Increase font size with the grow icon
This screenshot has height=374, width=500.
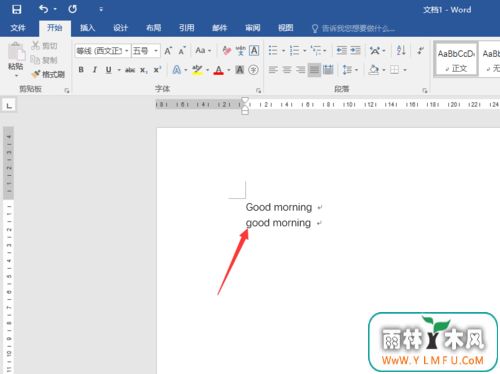click(168, 51)
